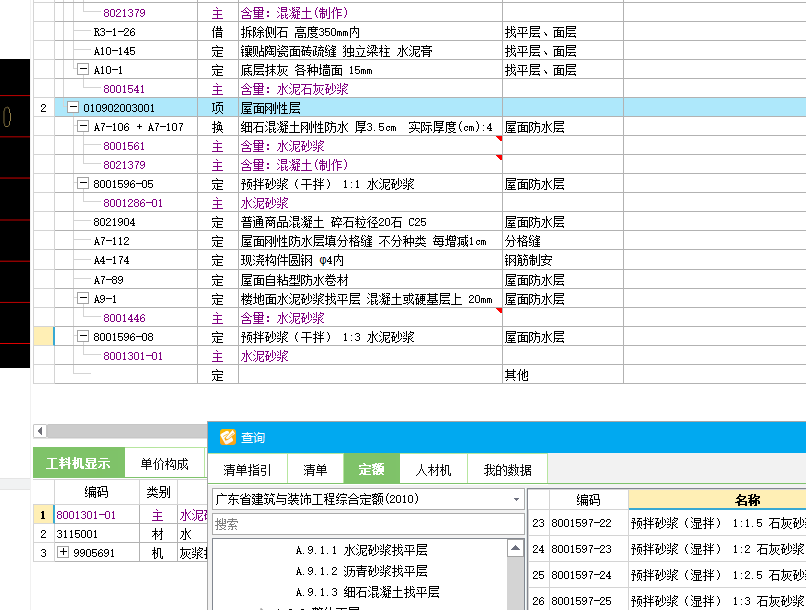Switch to the 清单指引 tab

[x=247, y=470]
